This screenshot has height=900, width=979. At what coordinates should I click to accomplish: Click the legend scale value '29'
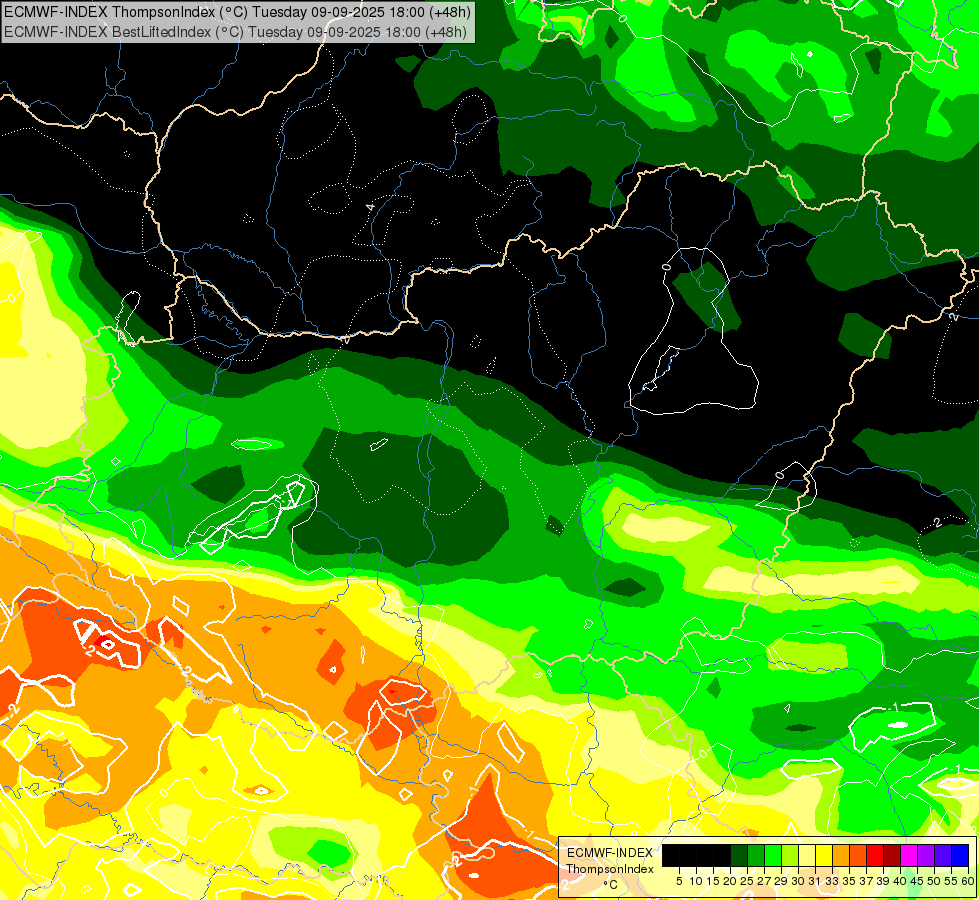click(x=781, y=881)
